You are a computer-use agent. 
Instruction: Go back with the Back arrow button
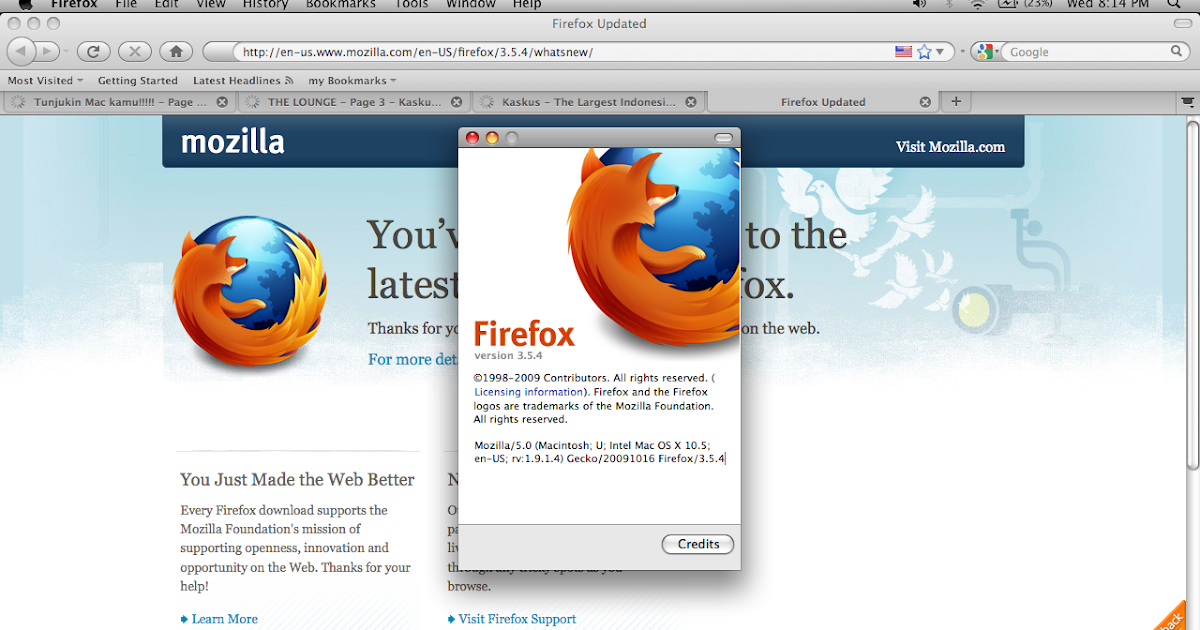tap(21, 51)
